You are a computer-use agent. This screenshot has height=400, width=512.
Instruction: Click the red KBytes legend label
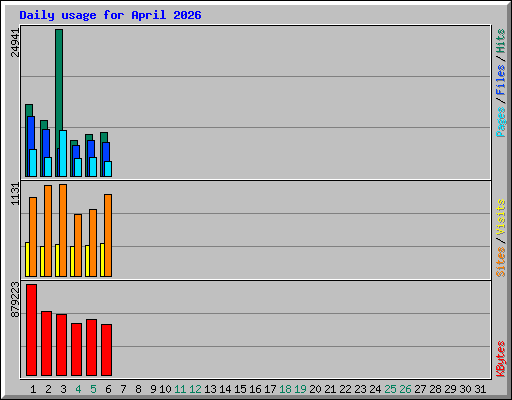click(500, 359)
